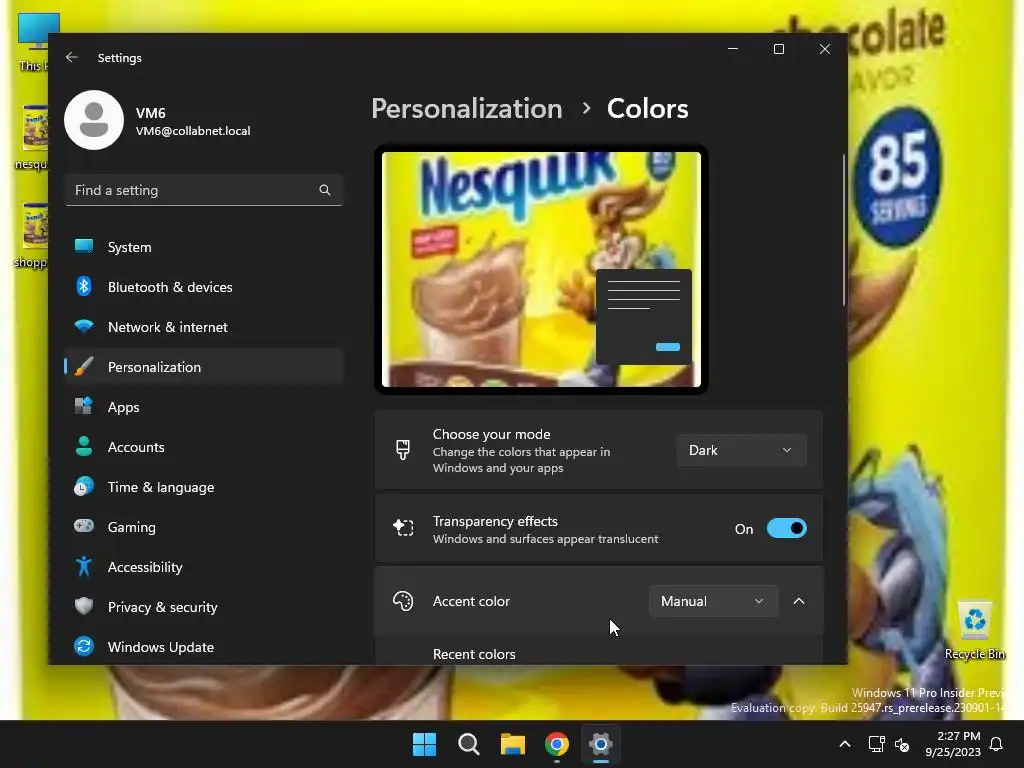Open This PC desktop icon
1024x768 pixels.
(35, 42)
